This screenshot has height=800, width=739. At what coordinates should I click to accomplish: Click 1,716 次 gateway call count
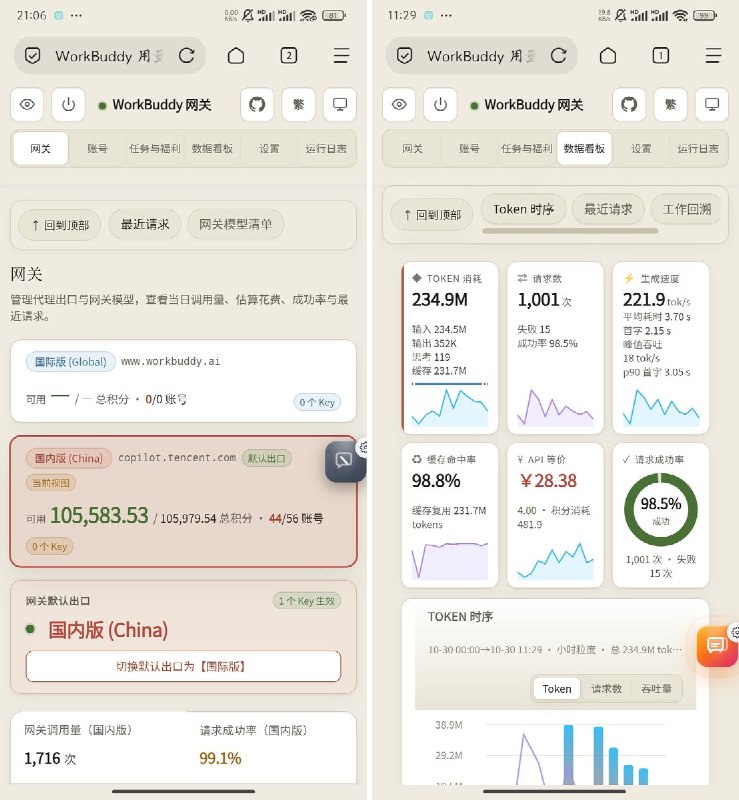coord(50,758)
